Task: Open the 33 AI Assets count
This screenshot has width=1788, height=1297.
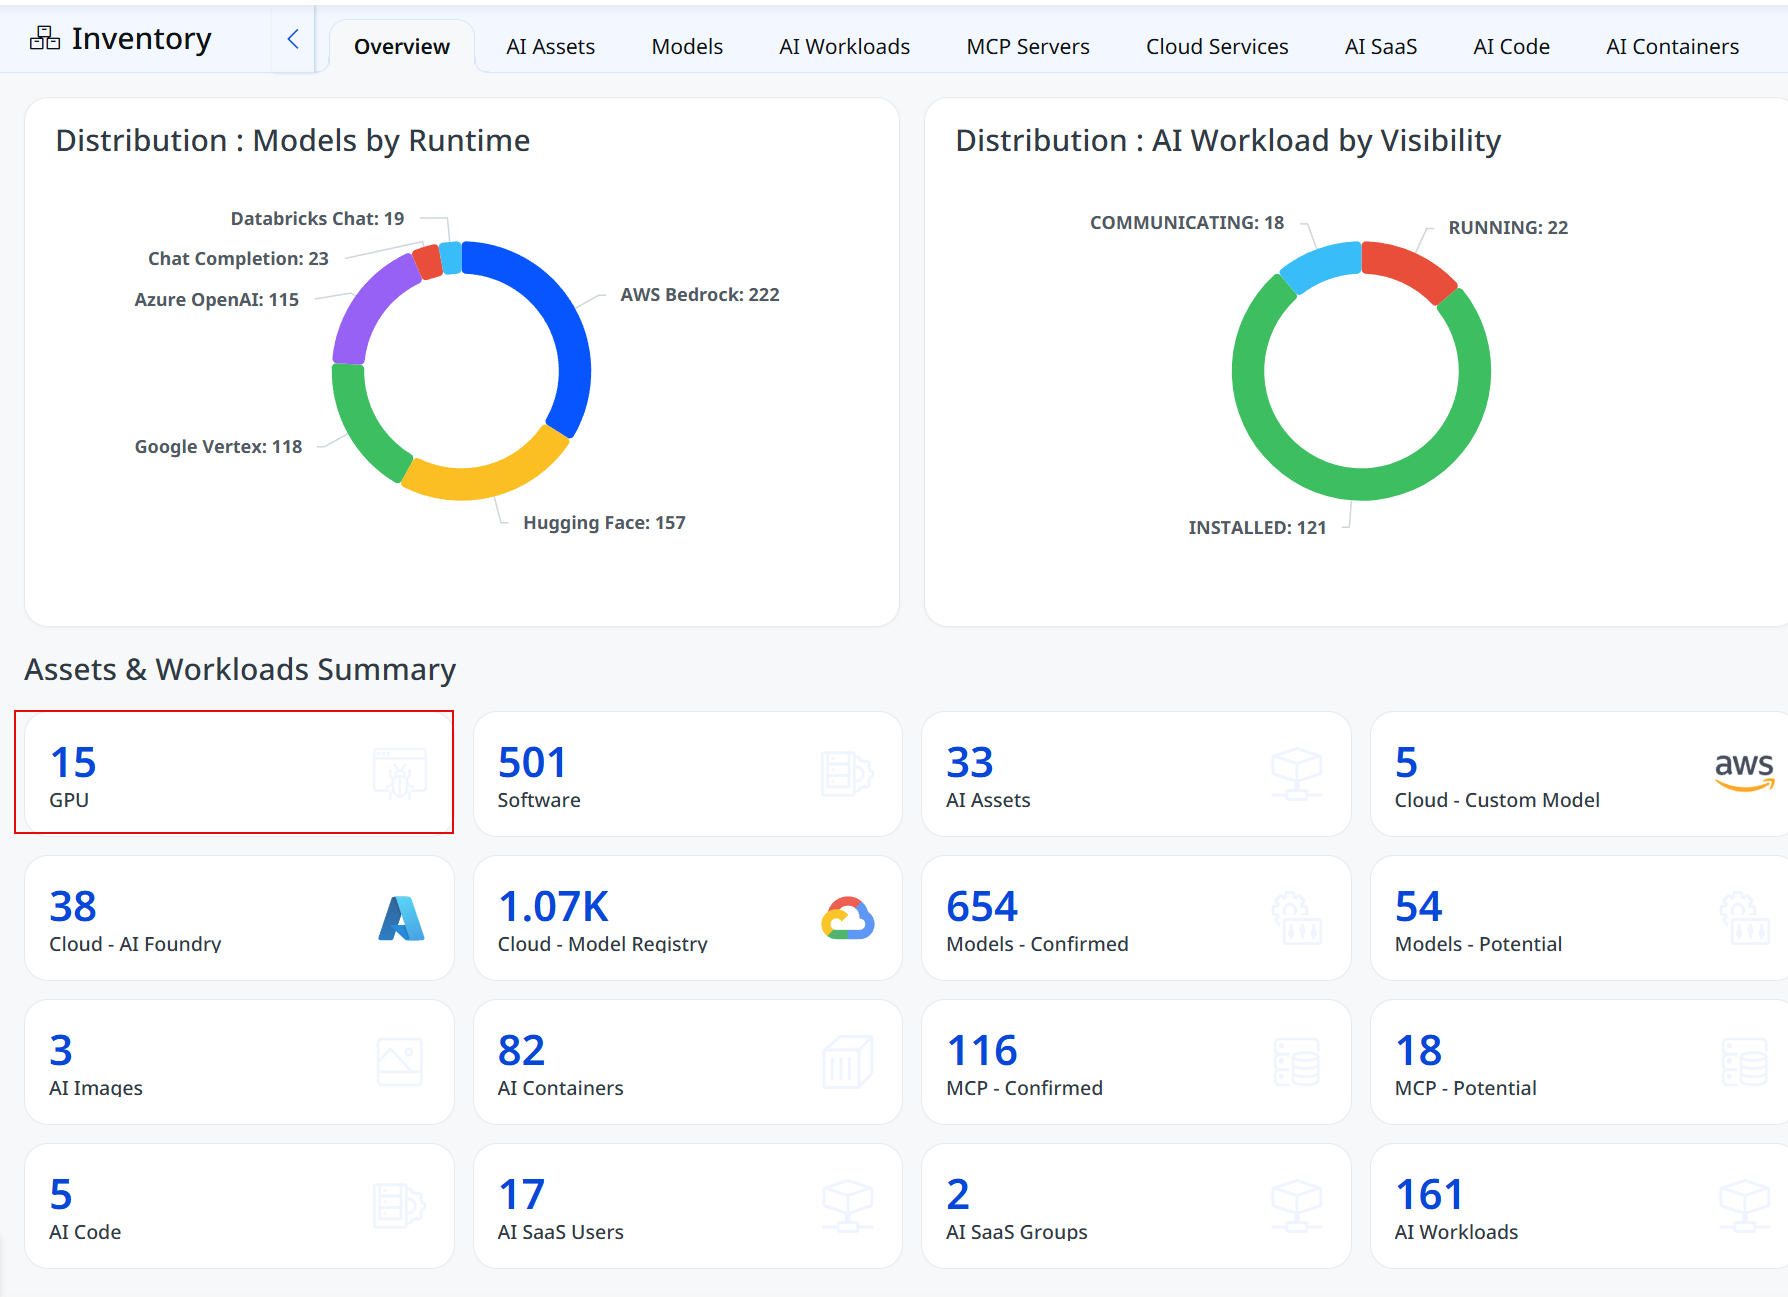Action: click(970, 763)
